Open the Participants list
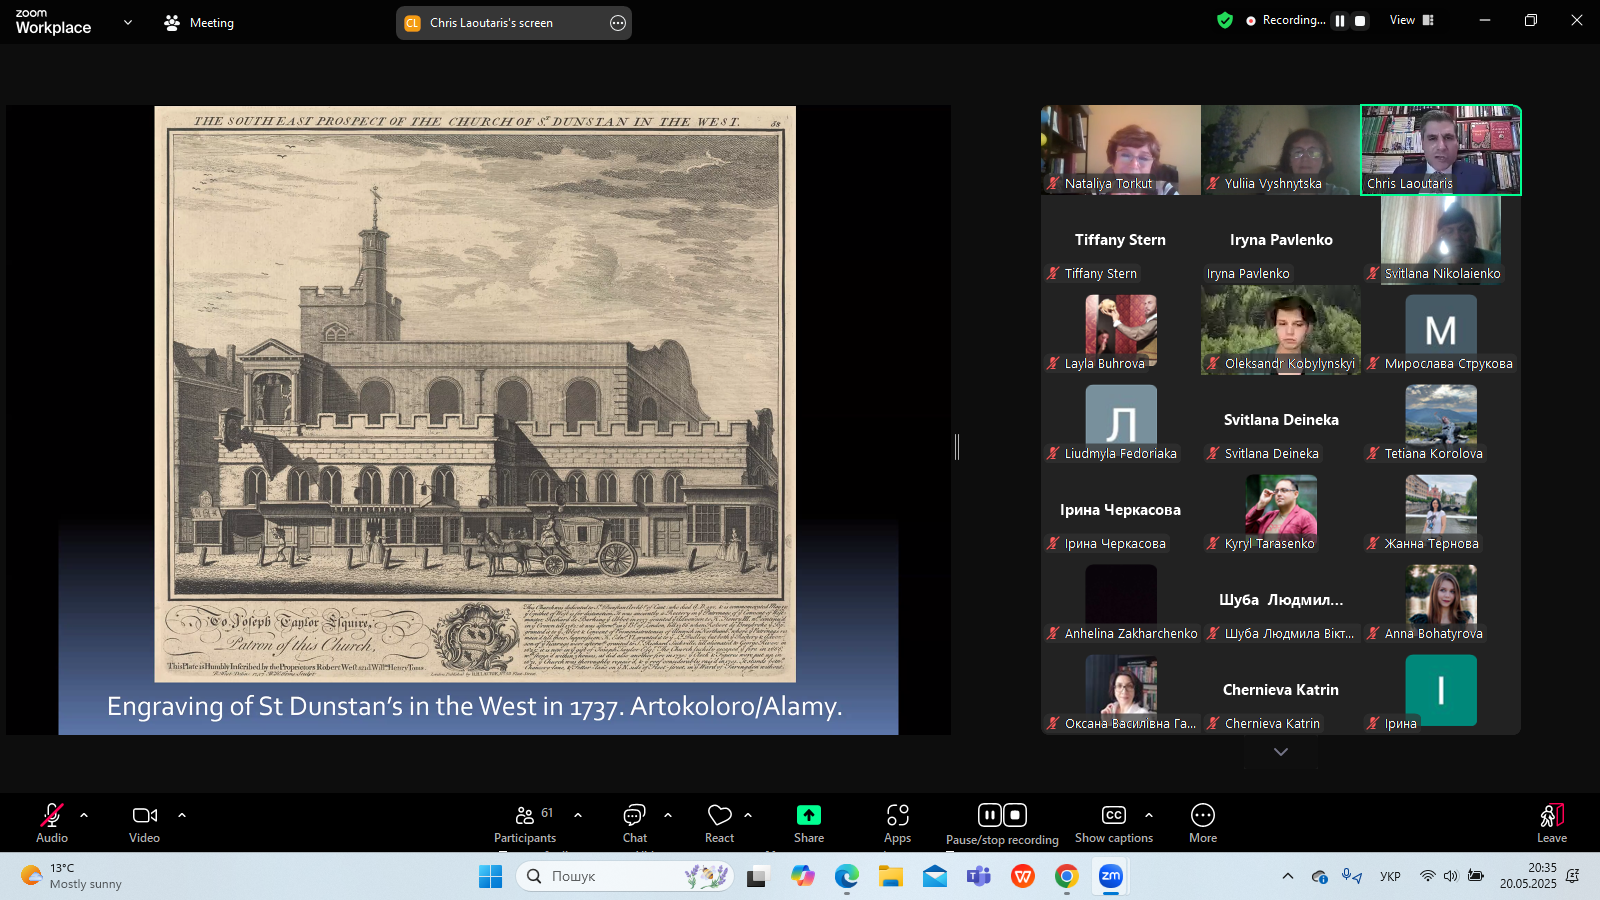Image resolution: width=1600 pixels, height=900 pixels. click(x=525, y=823)
